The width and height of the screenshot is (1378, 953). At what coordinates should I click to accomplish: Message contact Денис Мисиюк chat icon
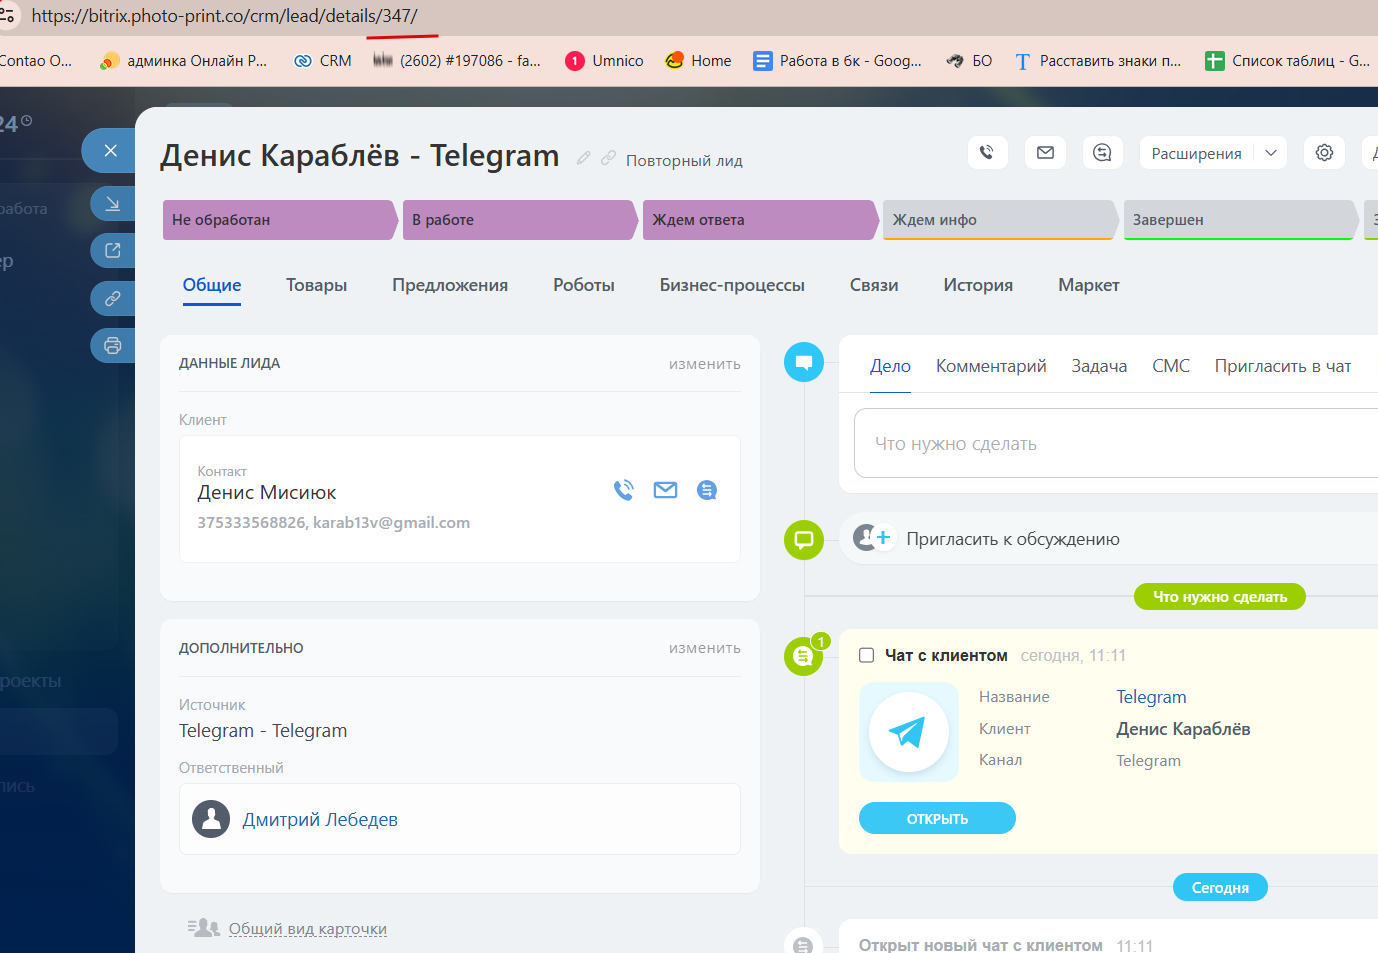(707, 490)
